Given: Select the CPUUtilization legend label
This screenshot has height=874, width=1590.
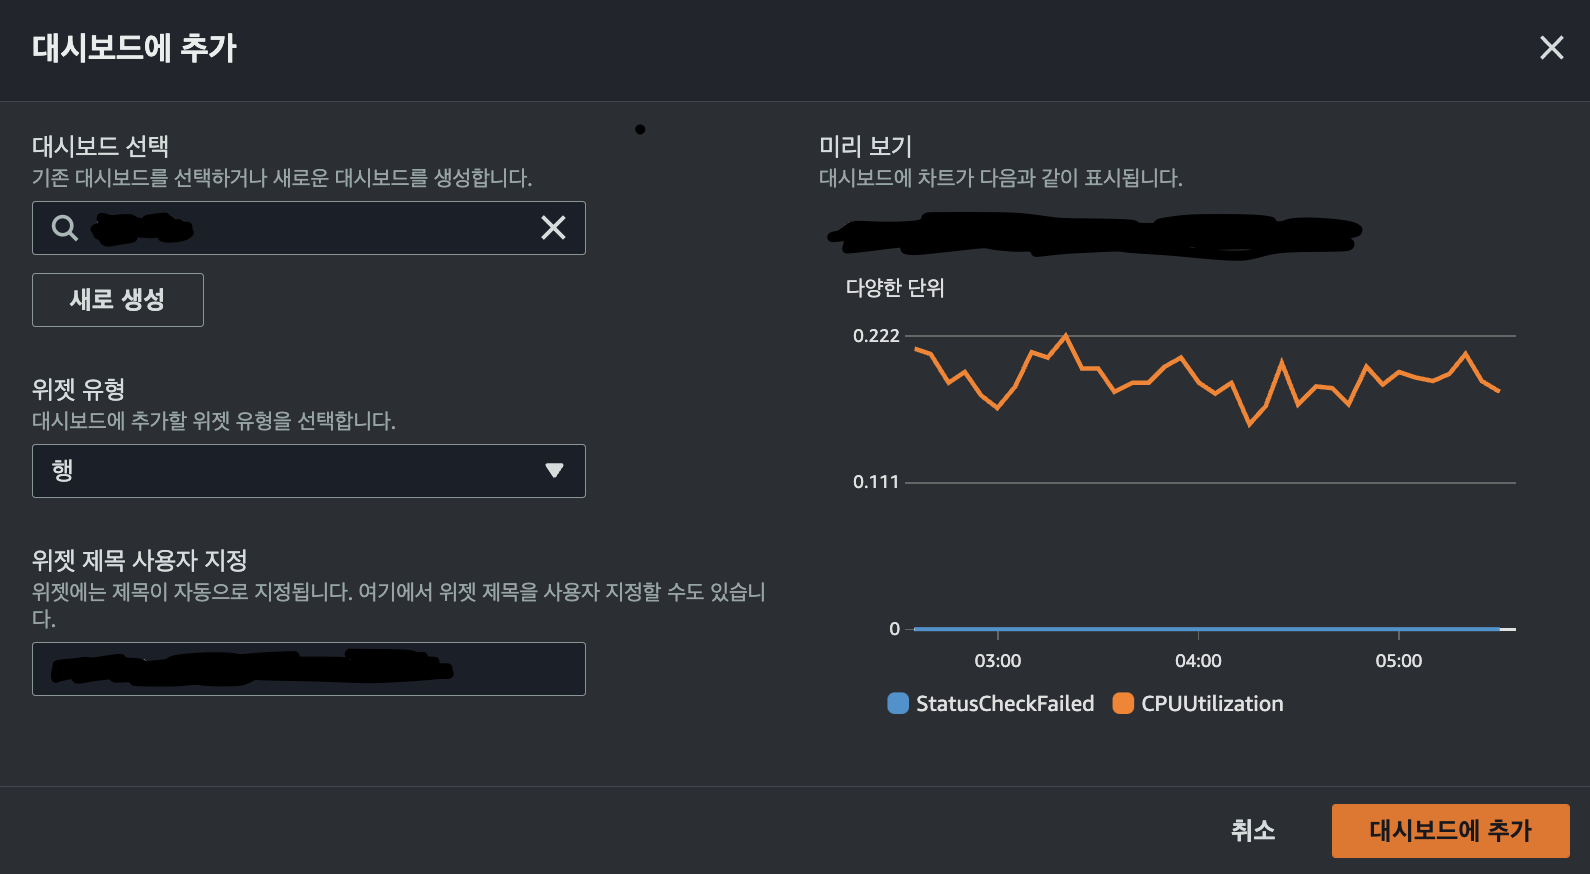Looking at the screenshot, I should [1212, 703].
